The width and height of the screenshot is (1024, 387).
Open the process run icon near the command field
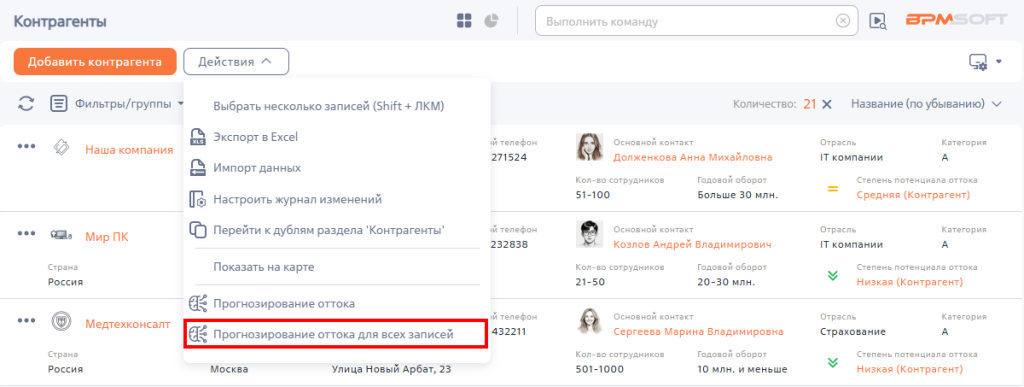tap(878, 22)
